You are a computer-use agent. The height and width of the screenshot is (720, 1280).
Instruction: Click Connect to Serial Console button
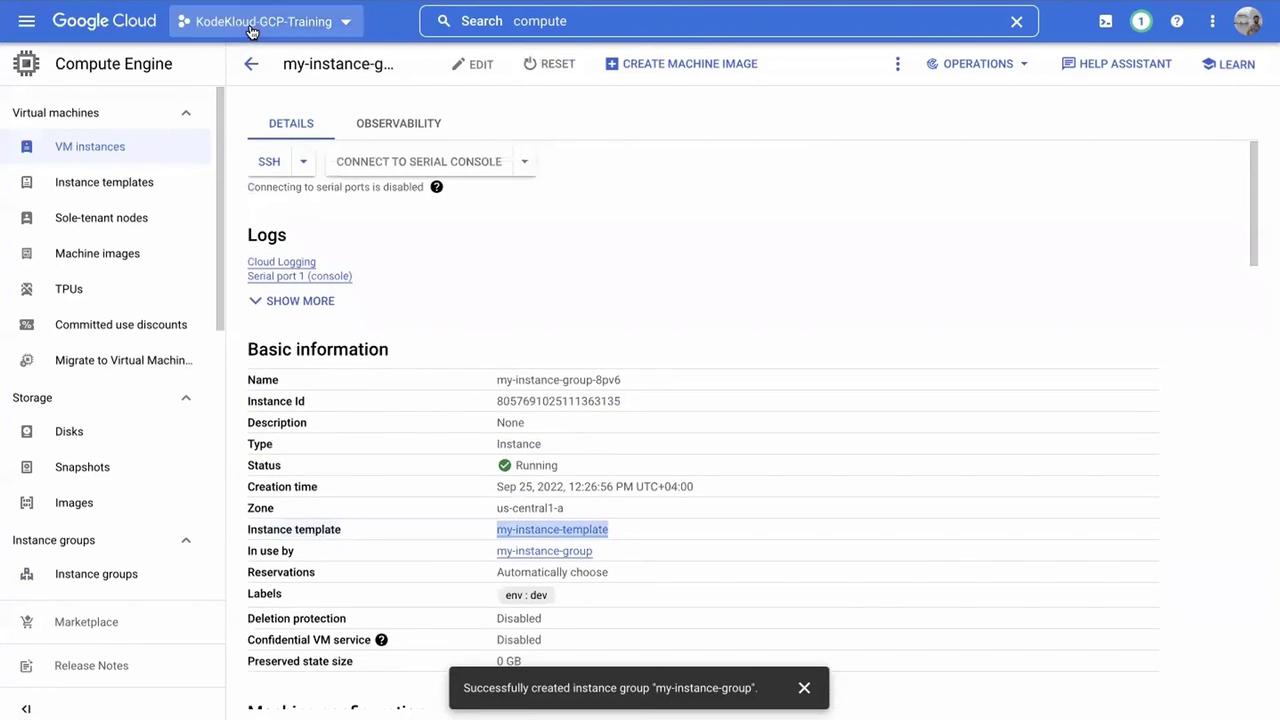(x=419, y=162)
